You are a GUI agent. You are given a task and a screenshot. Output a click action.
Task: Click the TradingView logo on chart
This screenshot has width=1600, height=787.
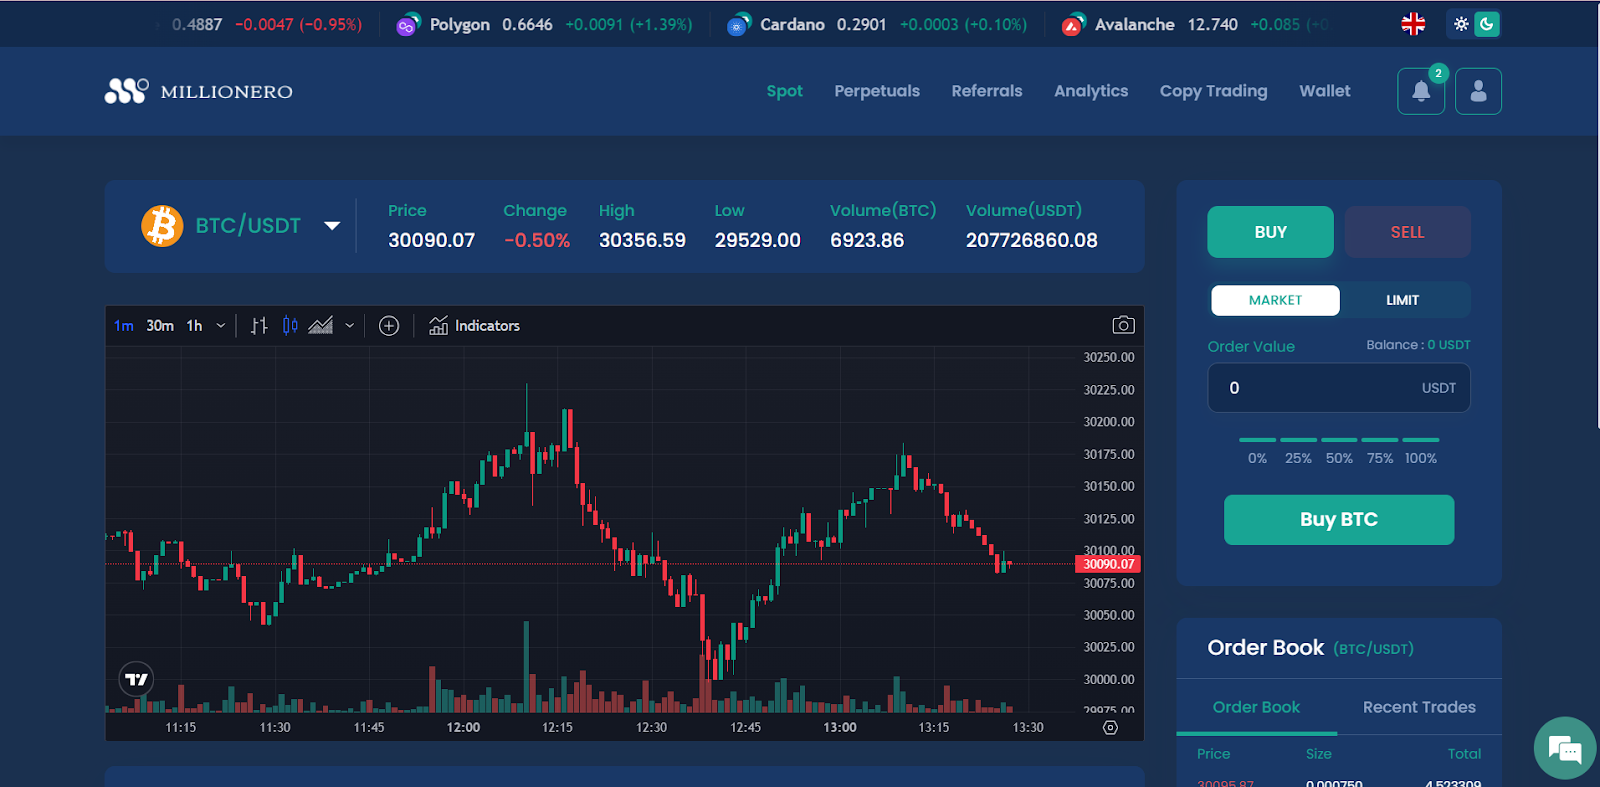[x=136, y=679]
